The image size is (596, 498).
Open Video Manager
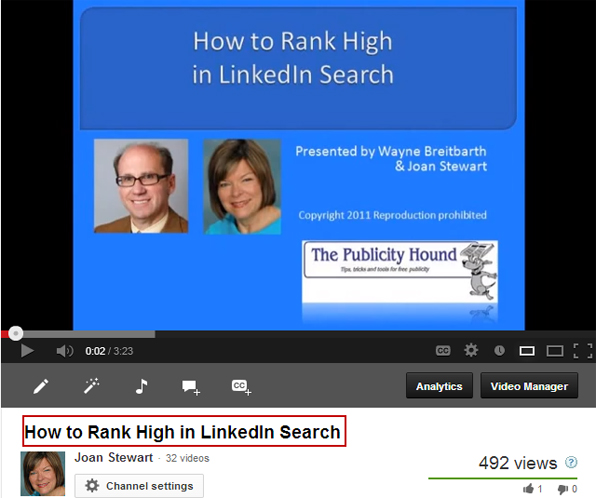(529, 385)
